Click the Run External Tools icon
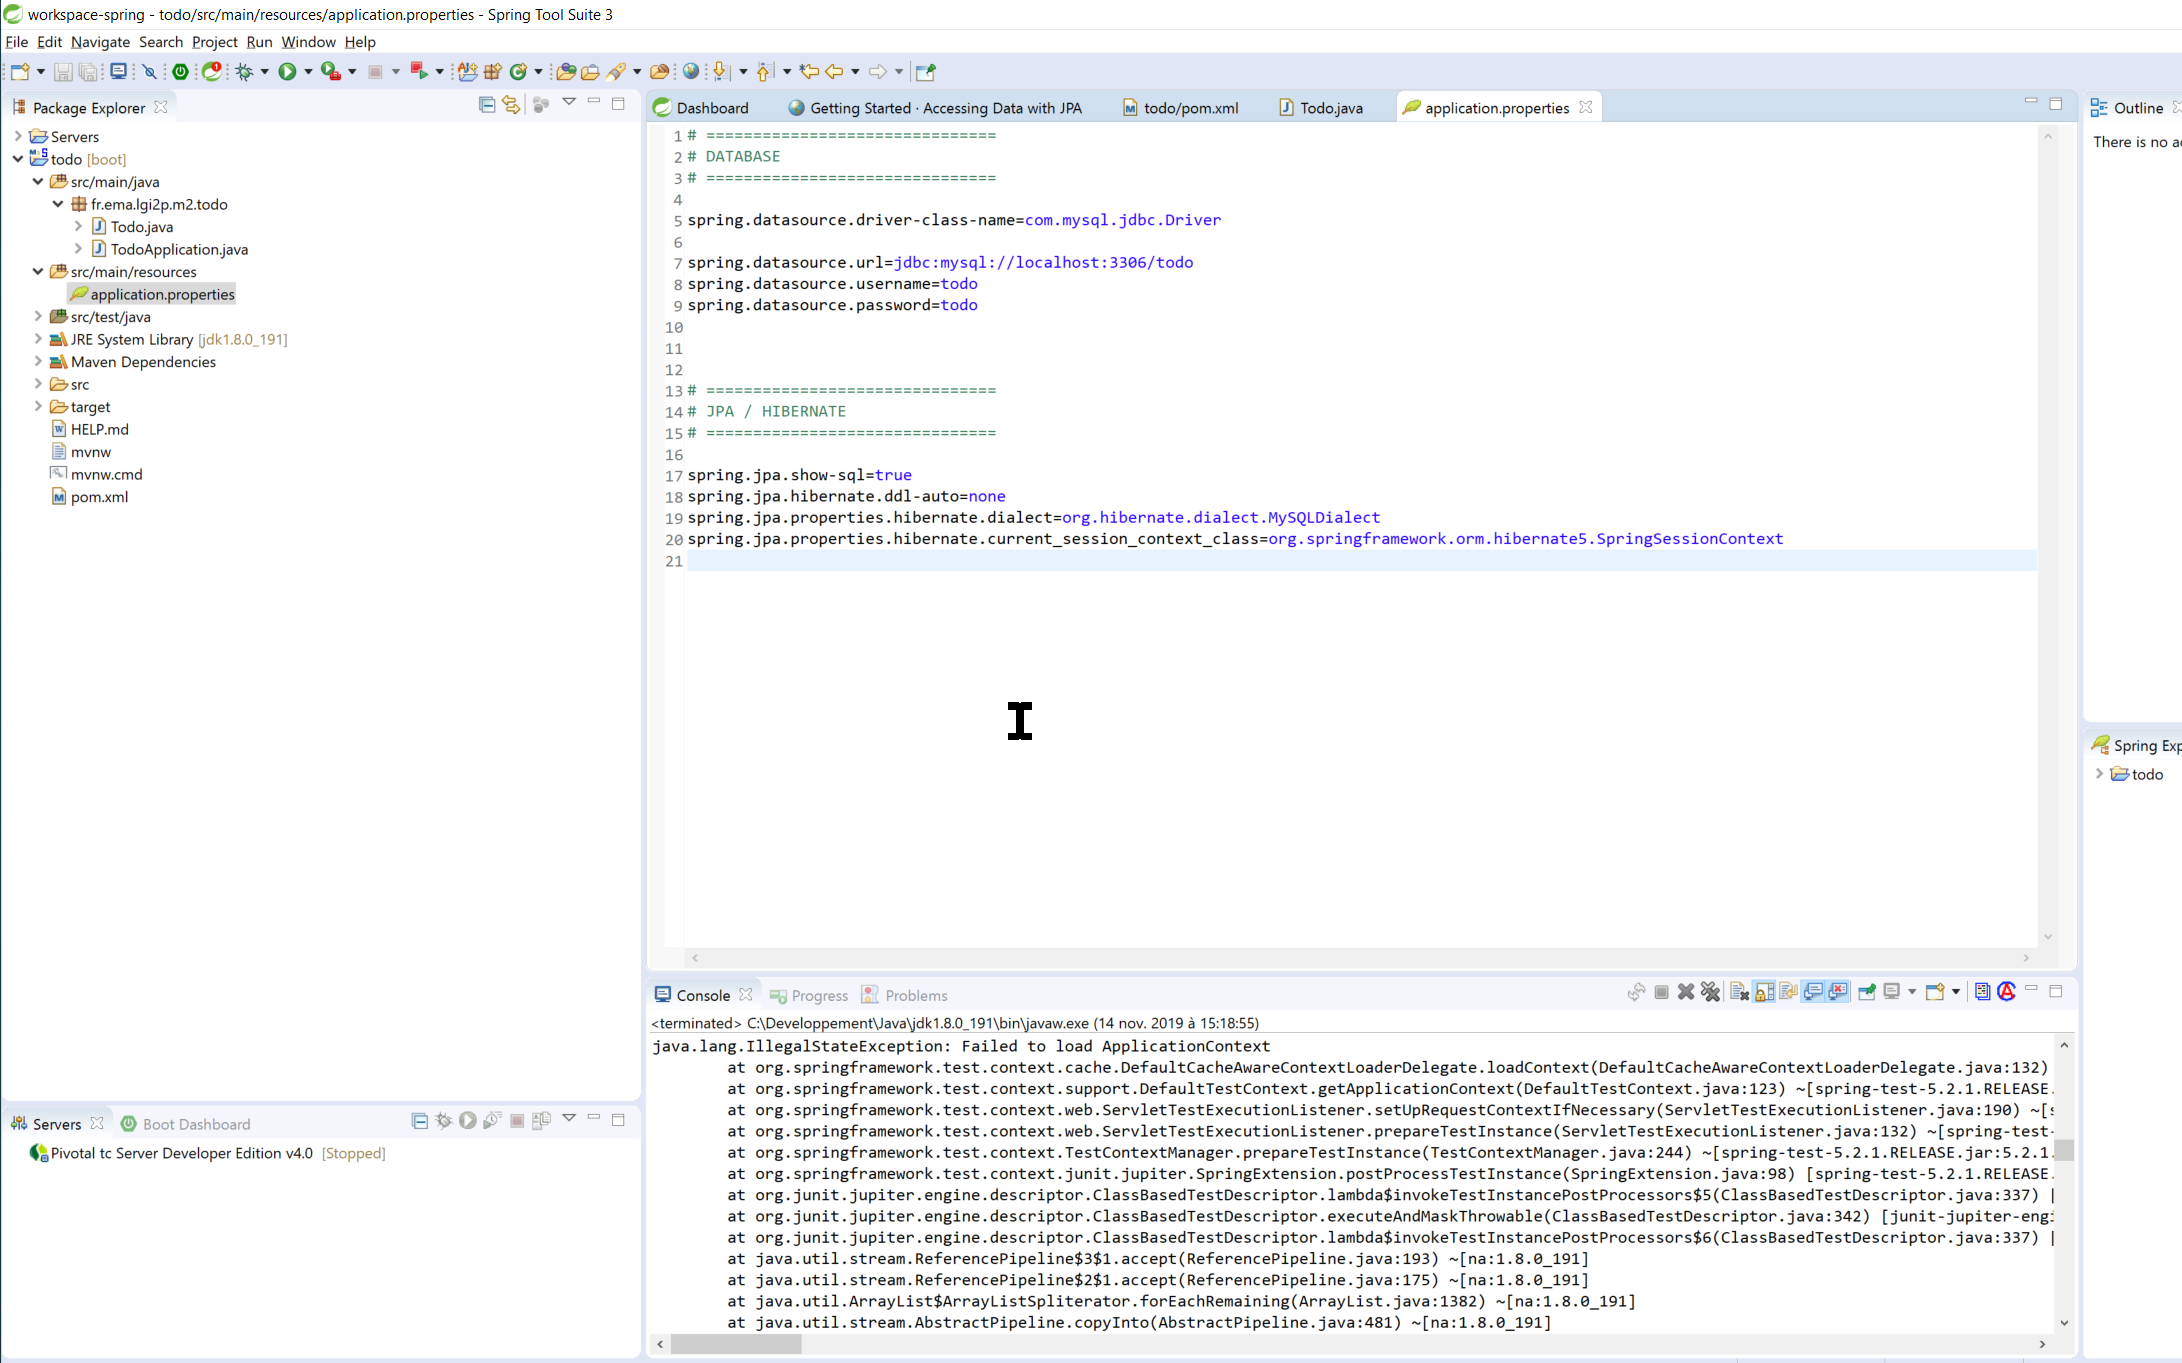Image resolution: width=2182 pixels, height=1363 pixels. pos(331,71)
